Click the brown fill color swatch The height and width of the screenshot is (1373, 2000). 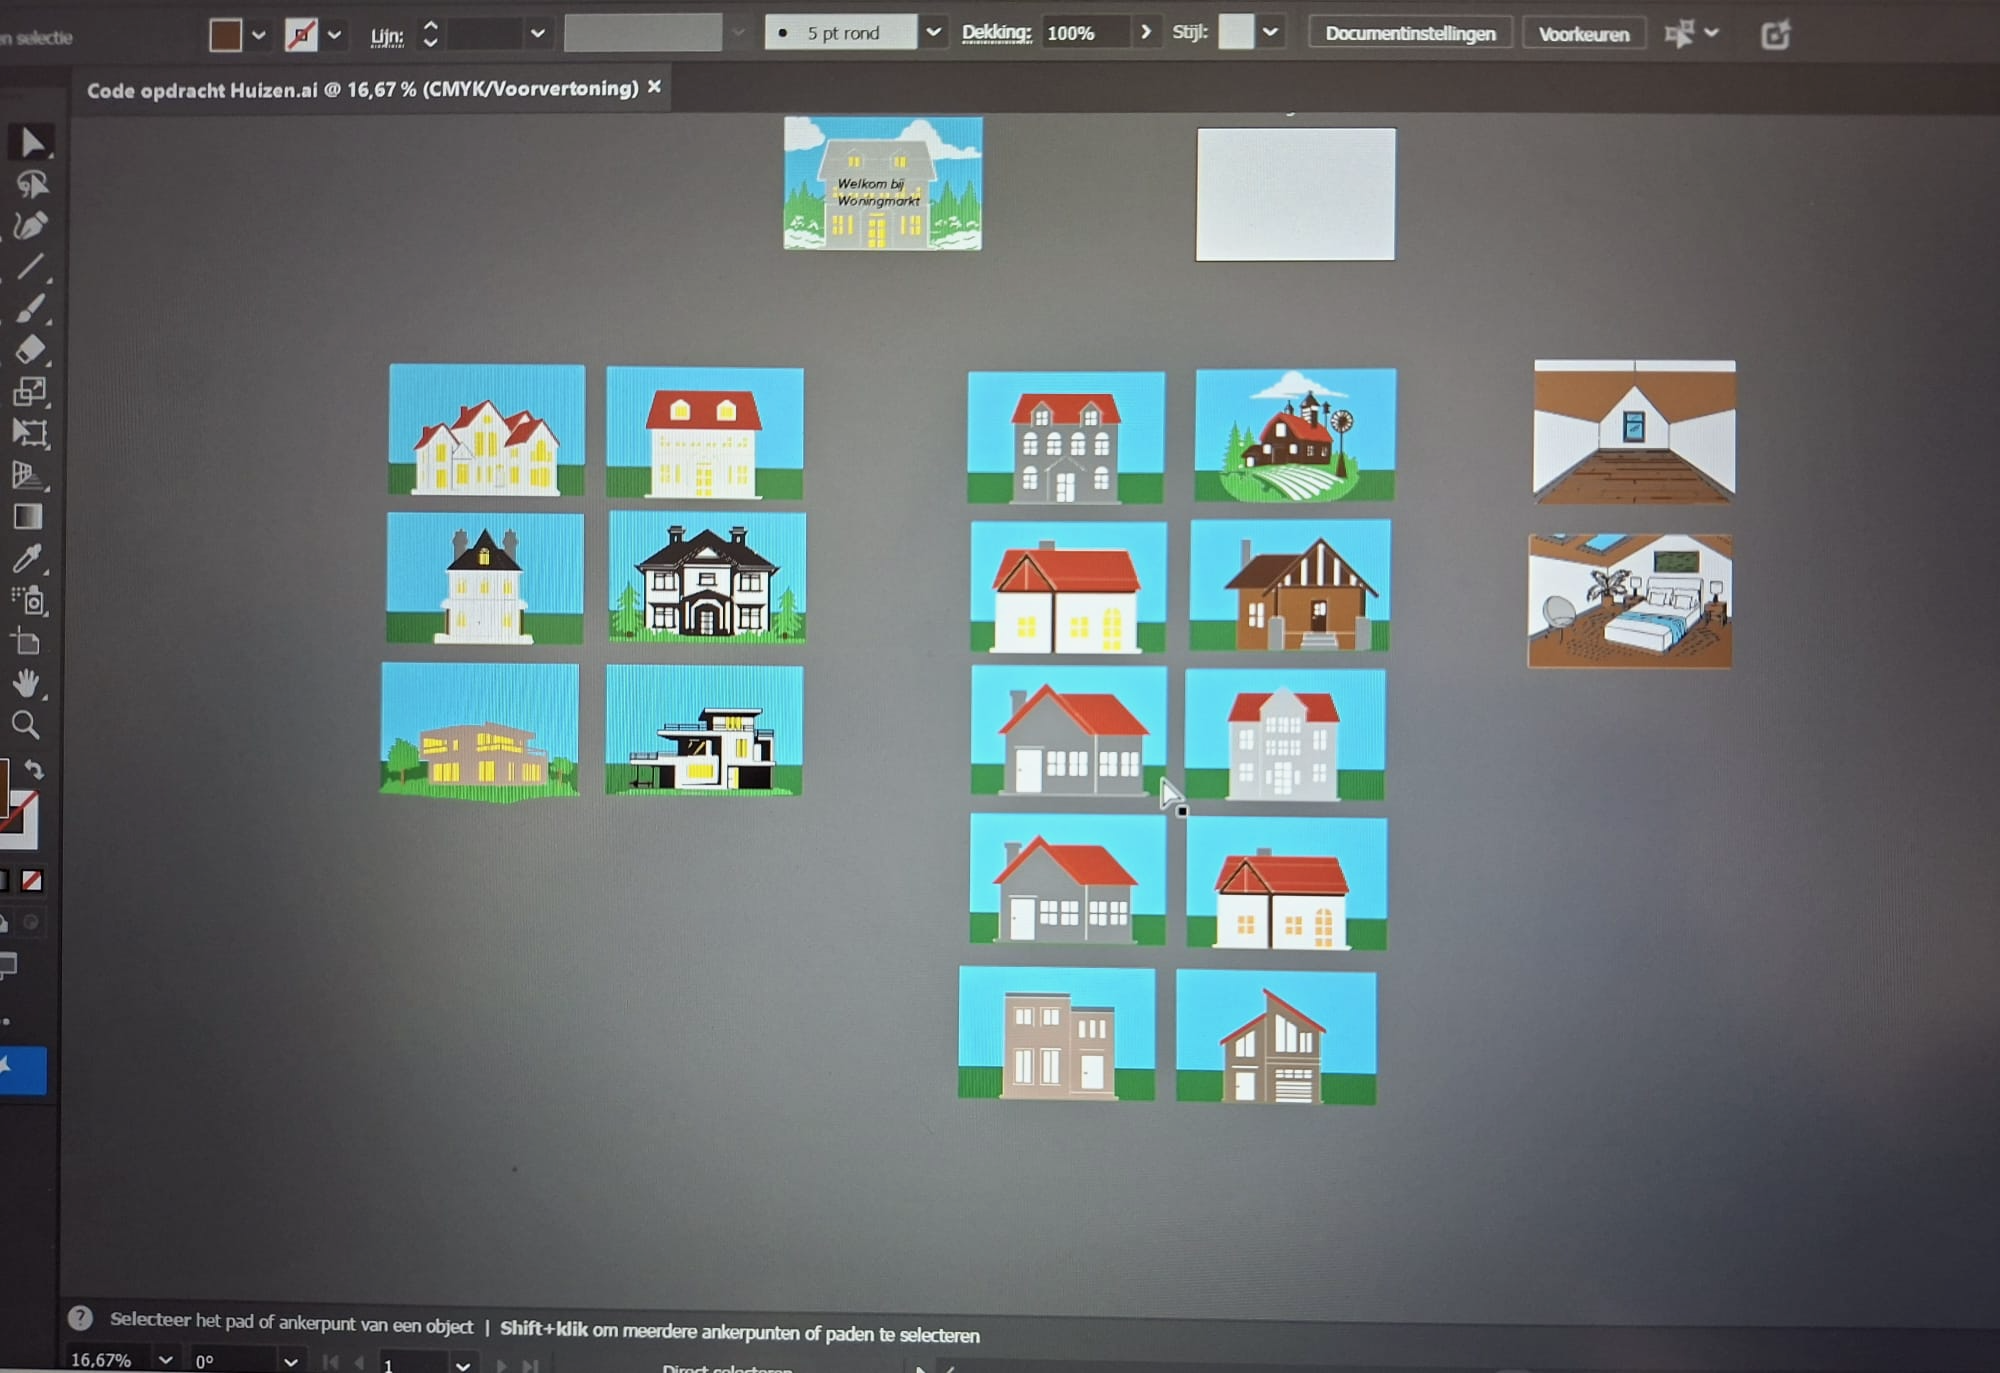[225, 35]
